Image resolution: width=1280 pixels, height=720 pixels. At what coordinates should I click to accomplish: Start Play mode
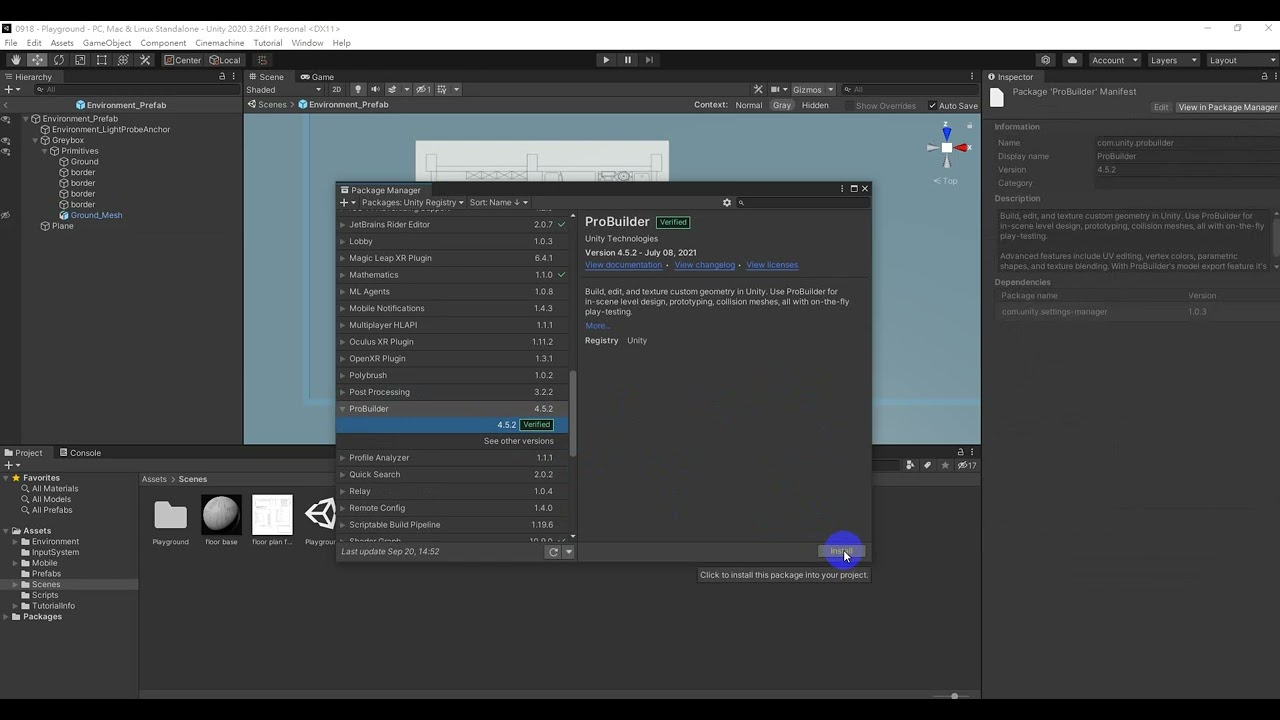[606, 60]
